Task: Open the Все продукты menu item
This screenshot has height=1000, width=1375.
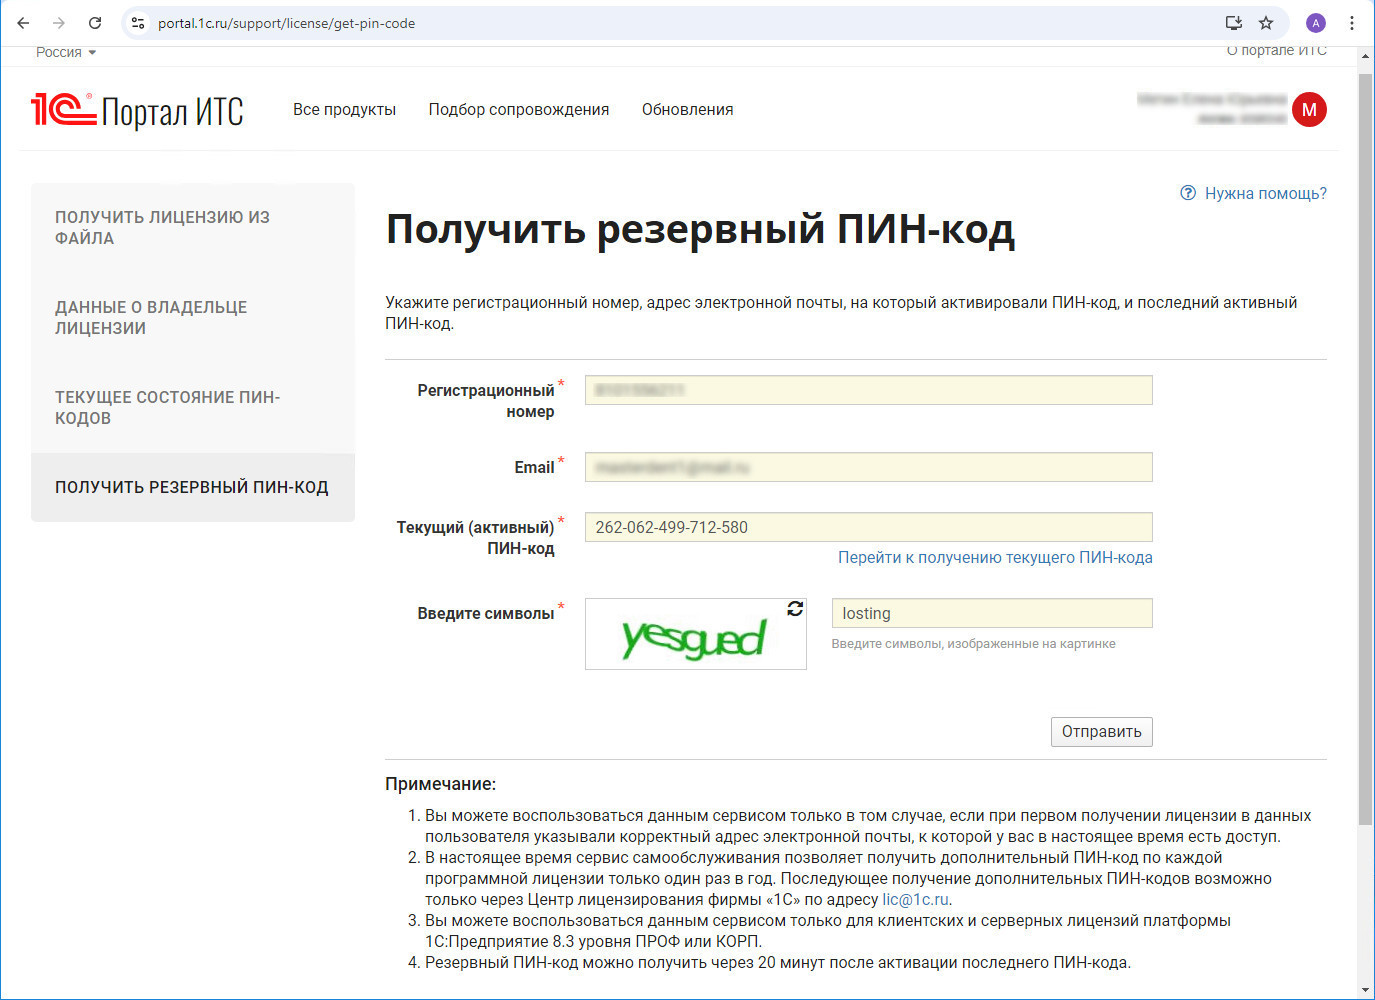Action: click(344, 110)
